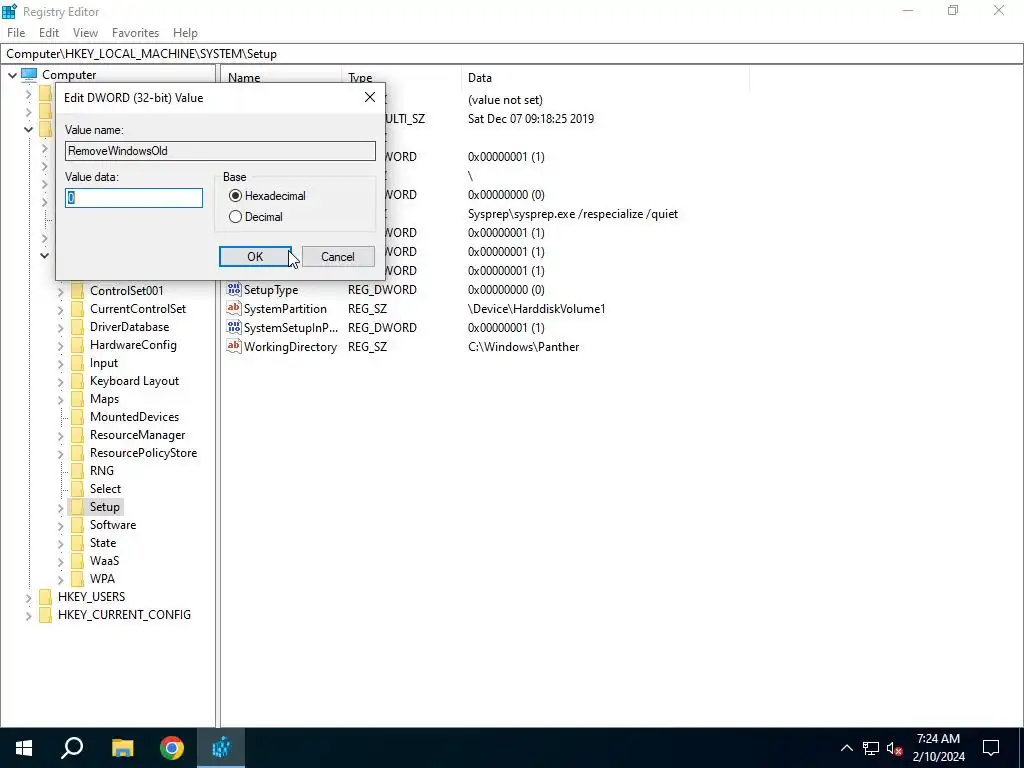Click the \Device\HarddiskVolume1 data cell

coord(537,309)
